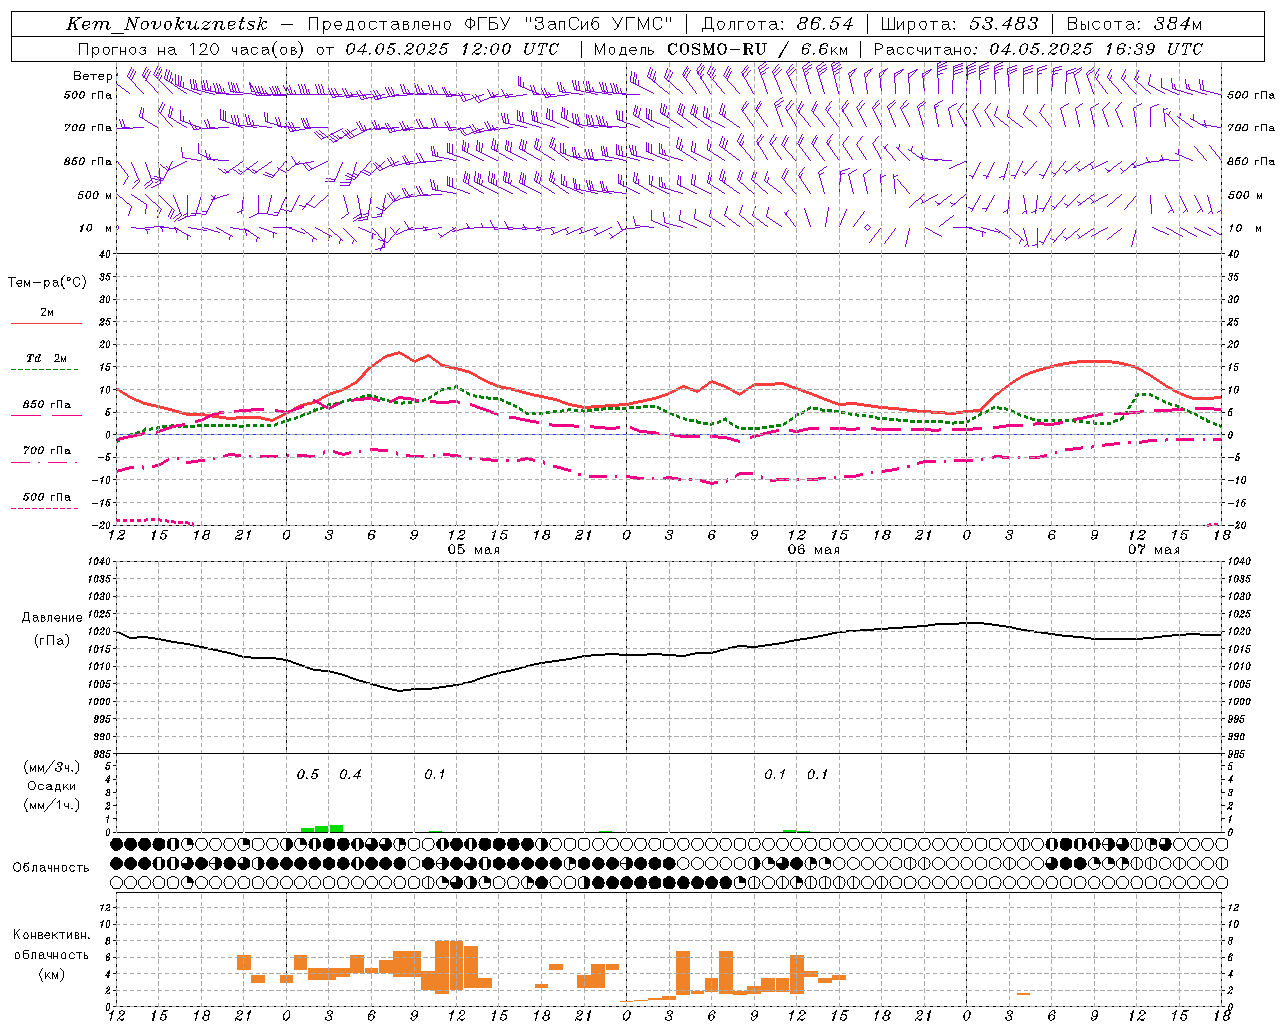The image size is (1280, 1024).
Task: Click the 07 мая date label
Action: pos(1153,550)
